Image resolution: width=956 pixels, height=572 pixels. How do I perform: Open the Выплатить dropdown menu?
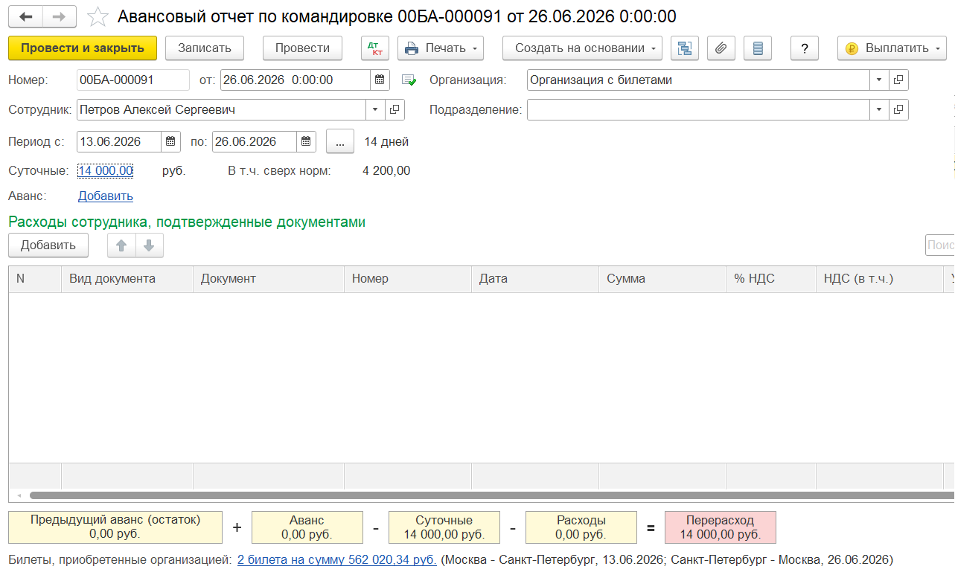[892, 48]
